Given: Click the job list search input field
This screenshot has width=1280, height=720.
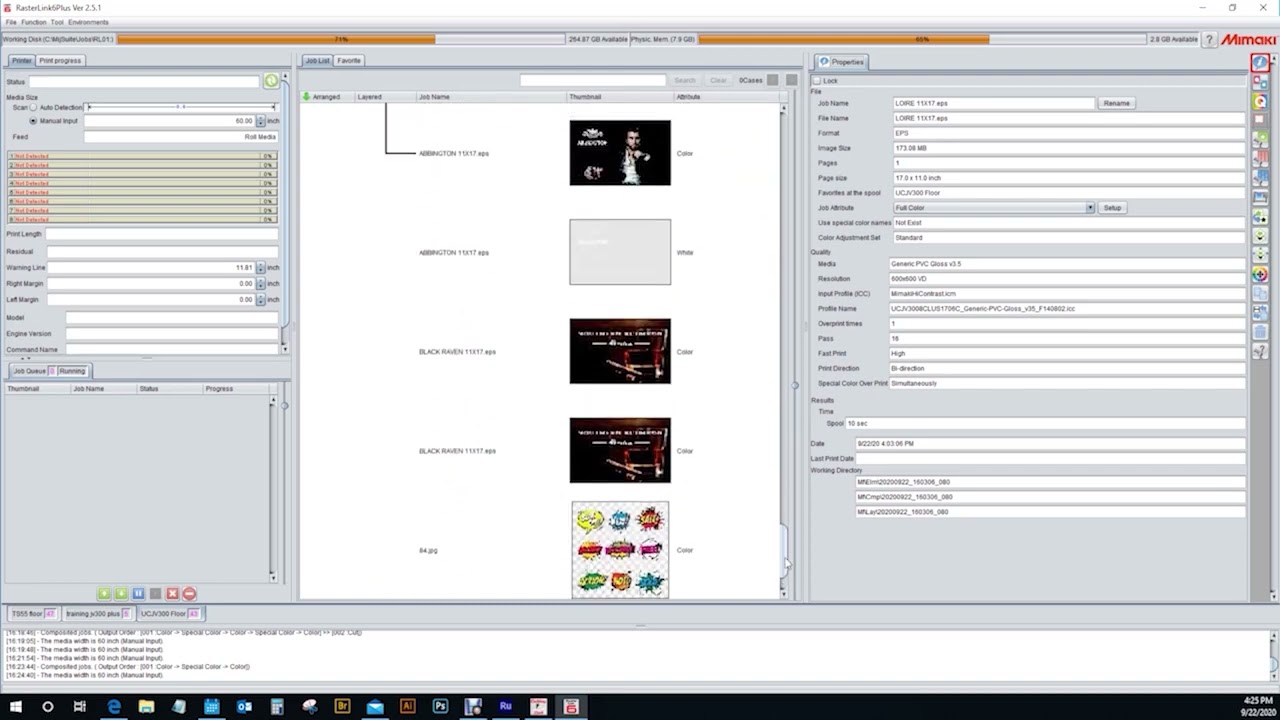Looking at the screenshot, I should [593, 80].
